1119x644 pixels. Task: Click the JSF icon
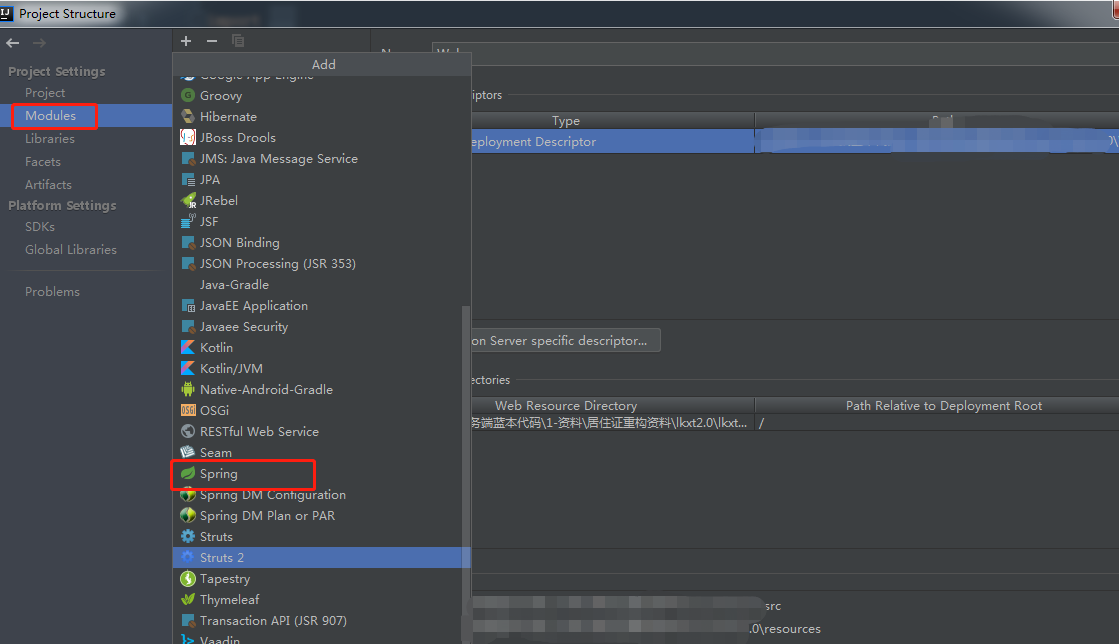click(188, 221)
